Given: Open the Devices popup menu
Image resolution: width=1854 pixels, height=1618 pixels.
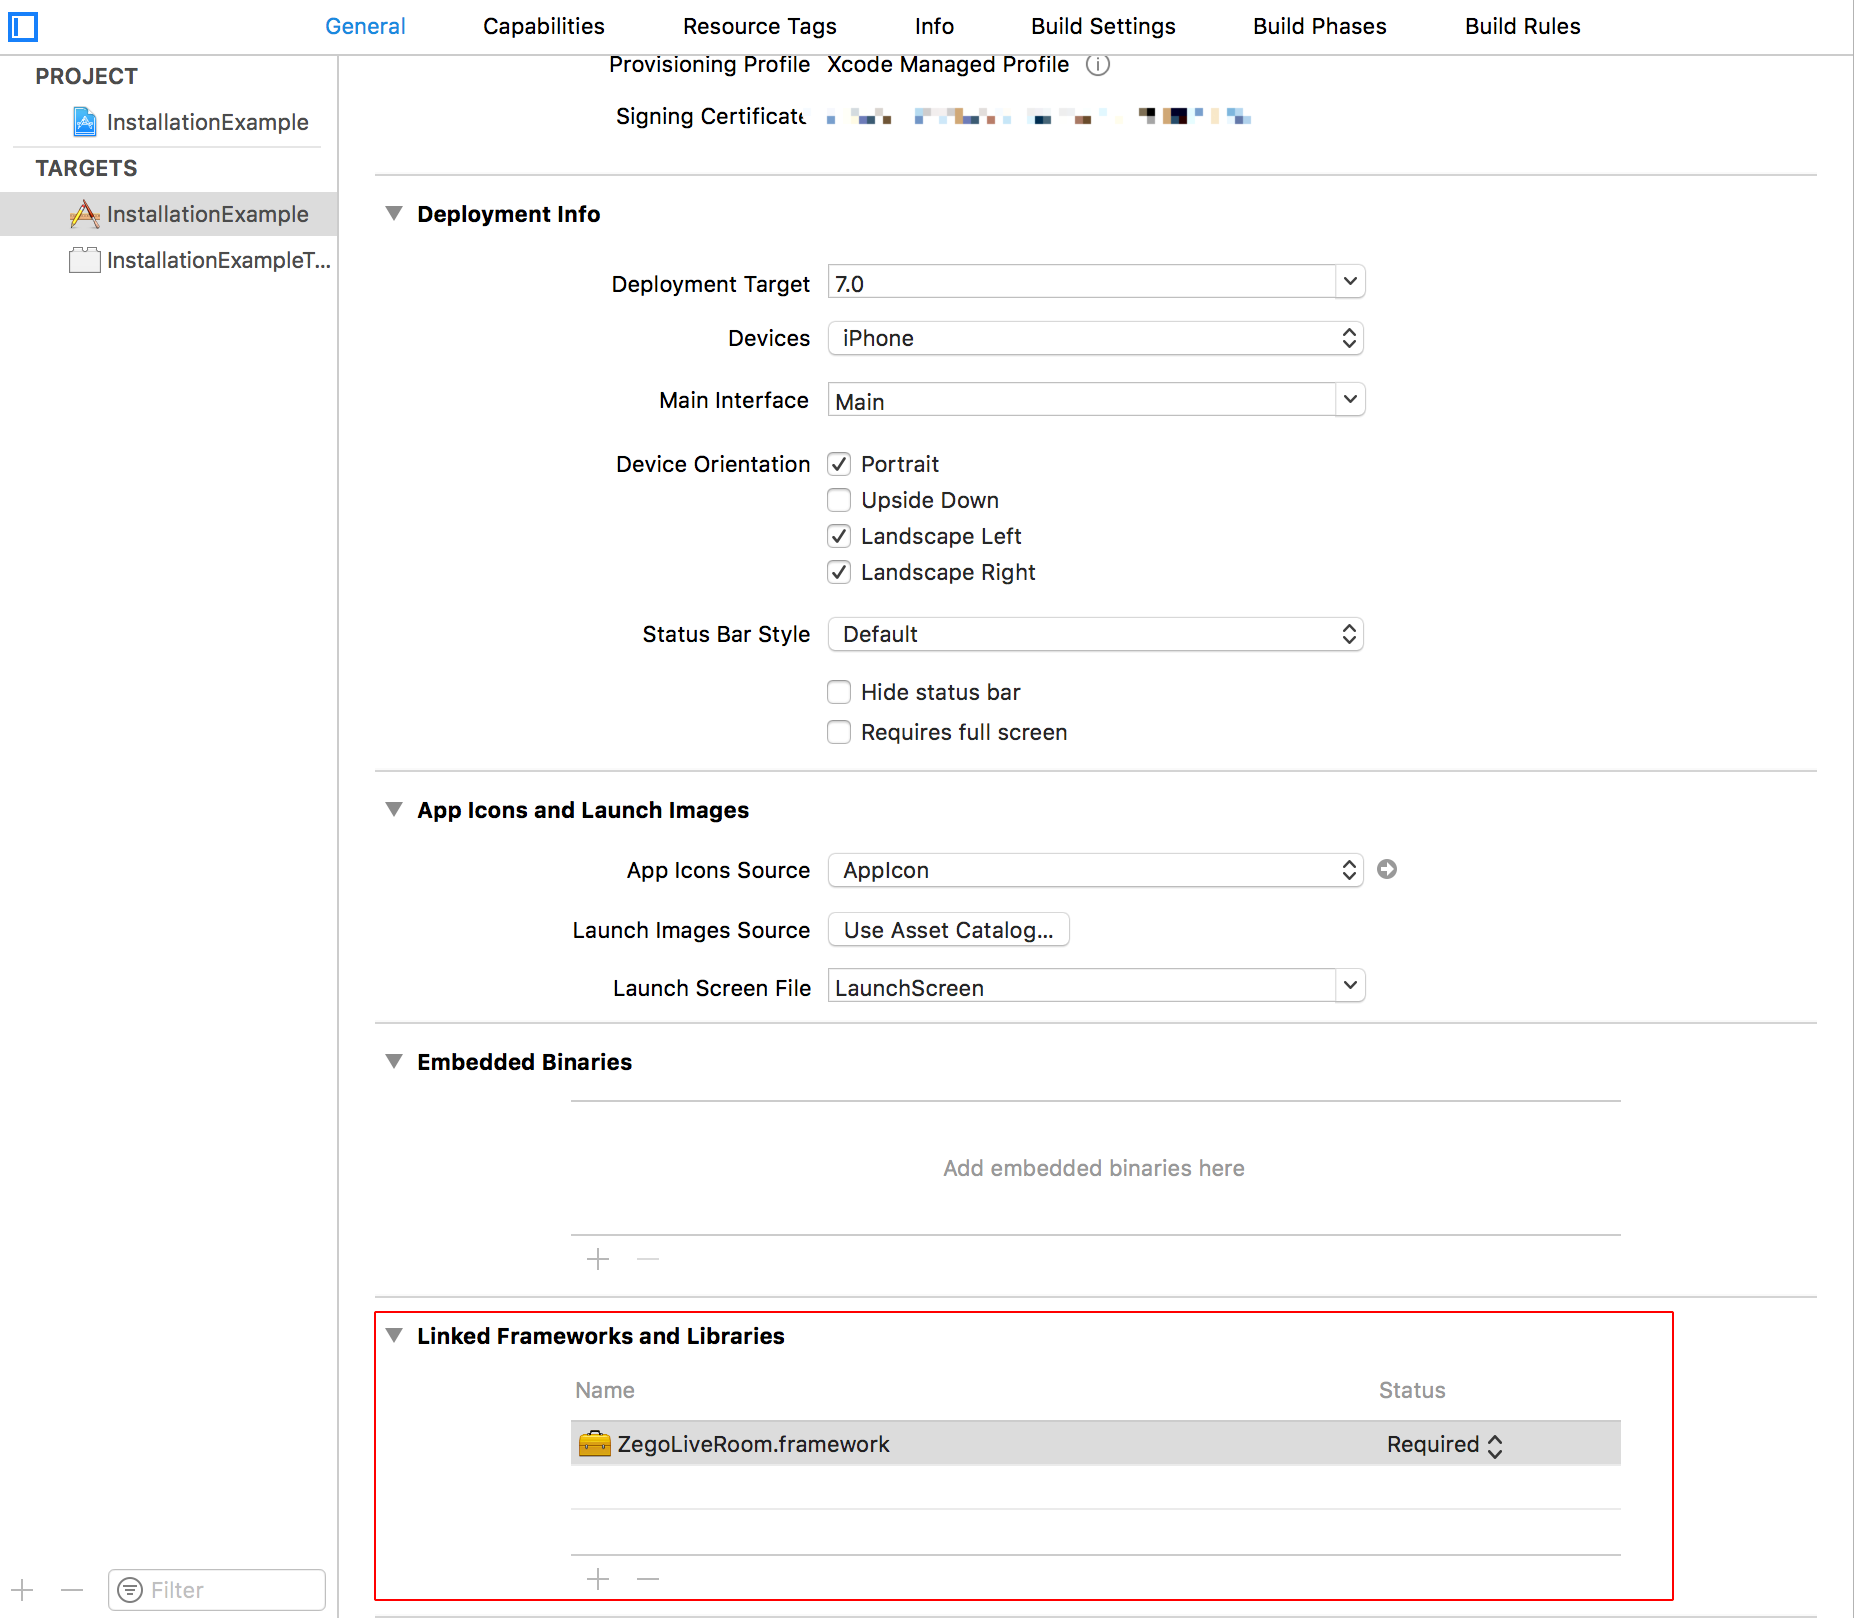Looking at the screenshot, I should click(1096, 338).
